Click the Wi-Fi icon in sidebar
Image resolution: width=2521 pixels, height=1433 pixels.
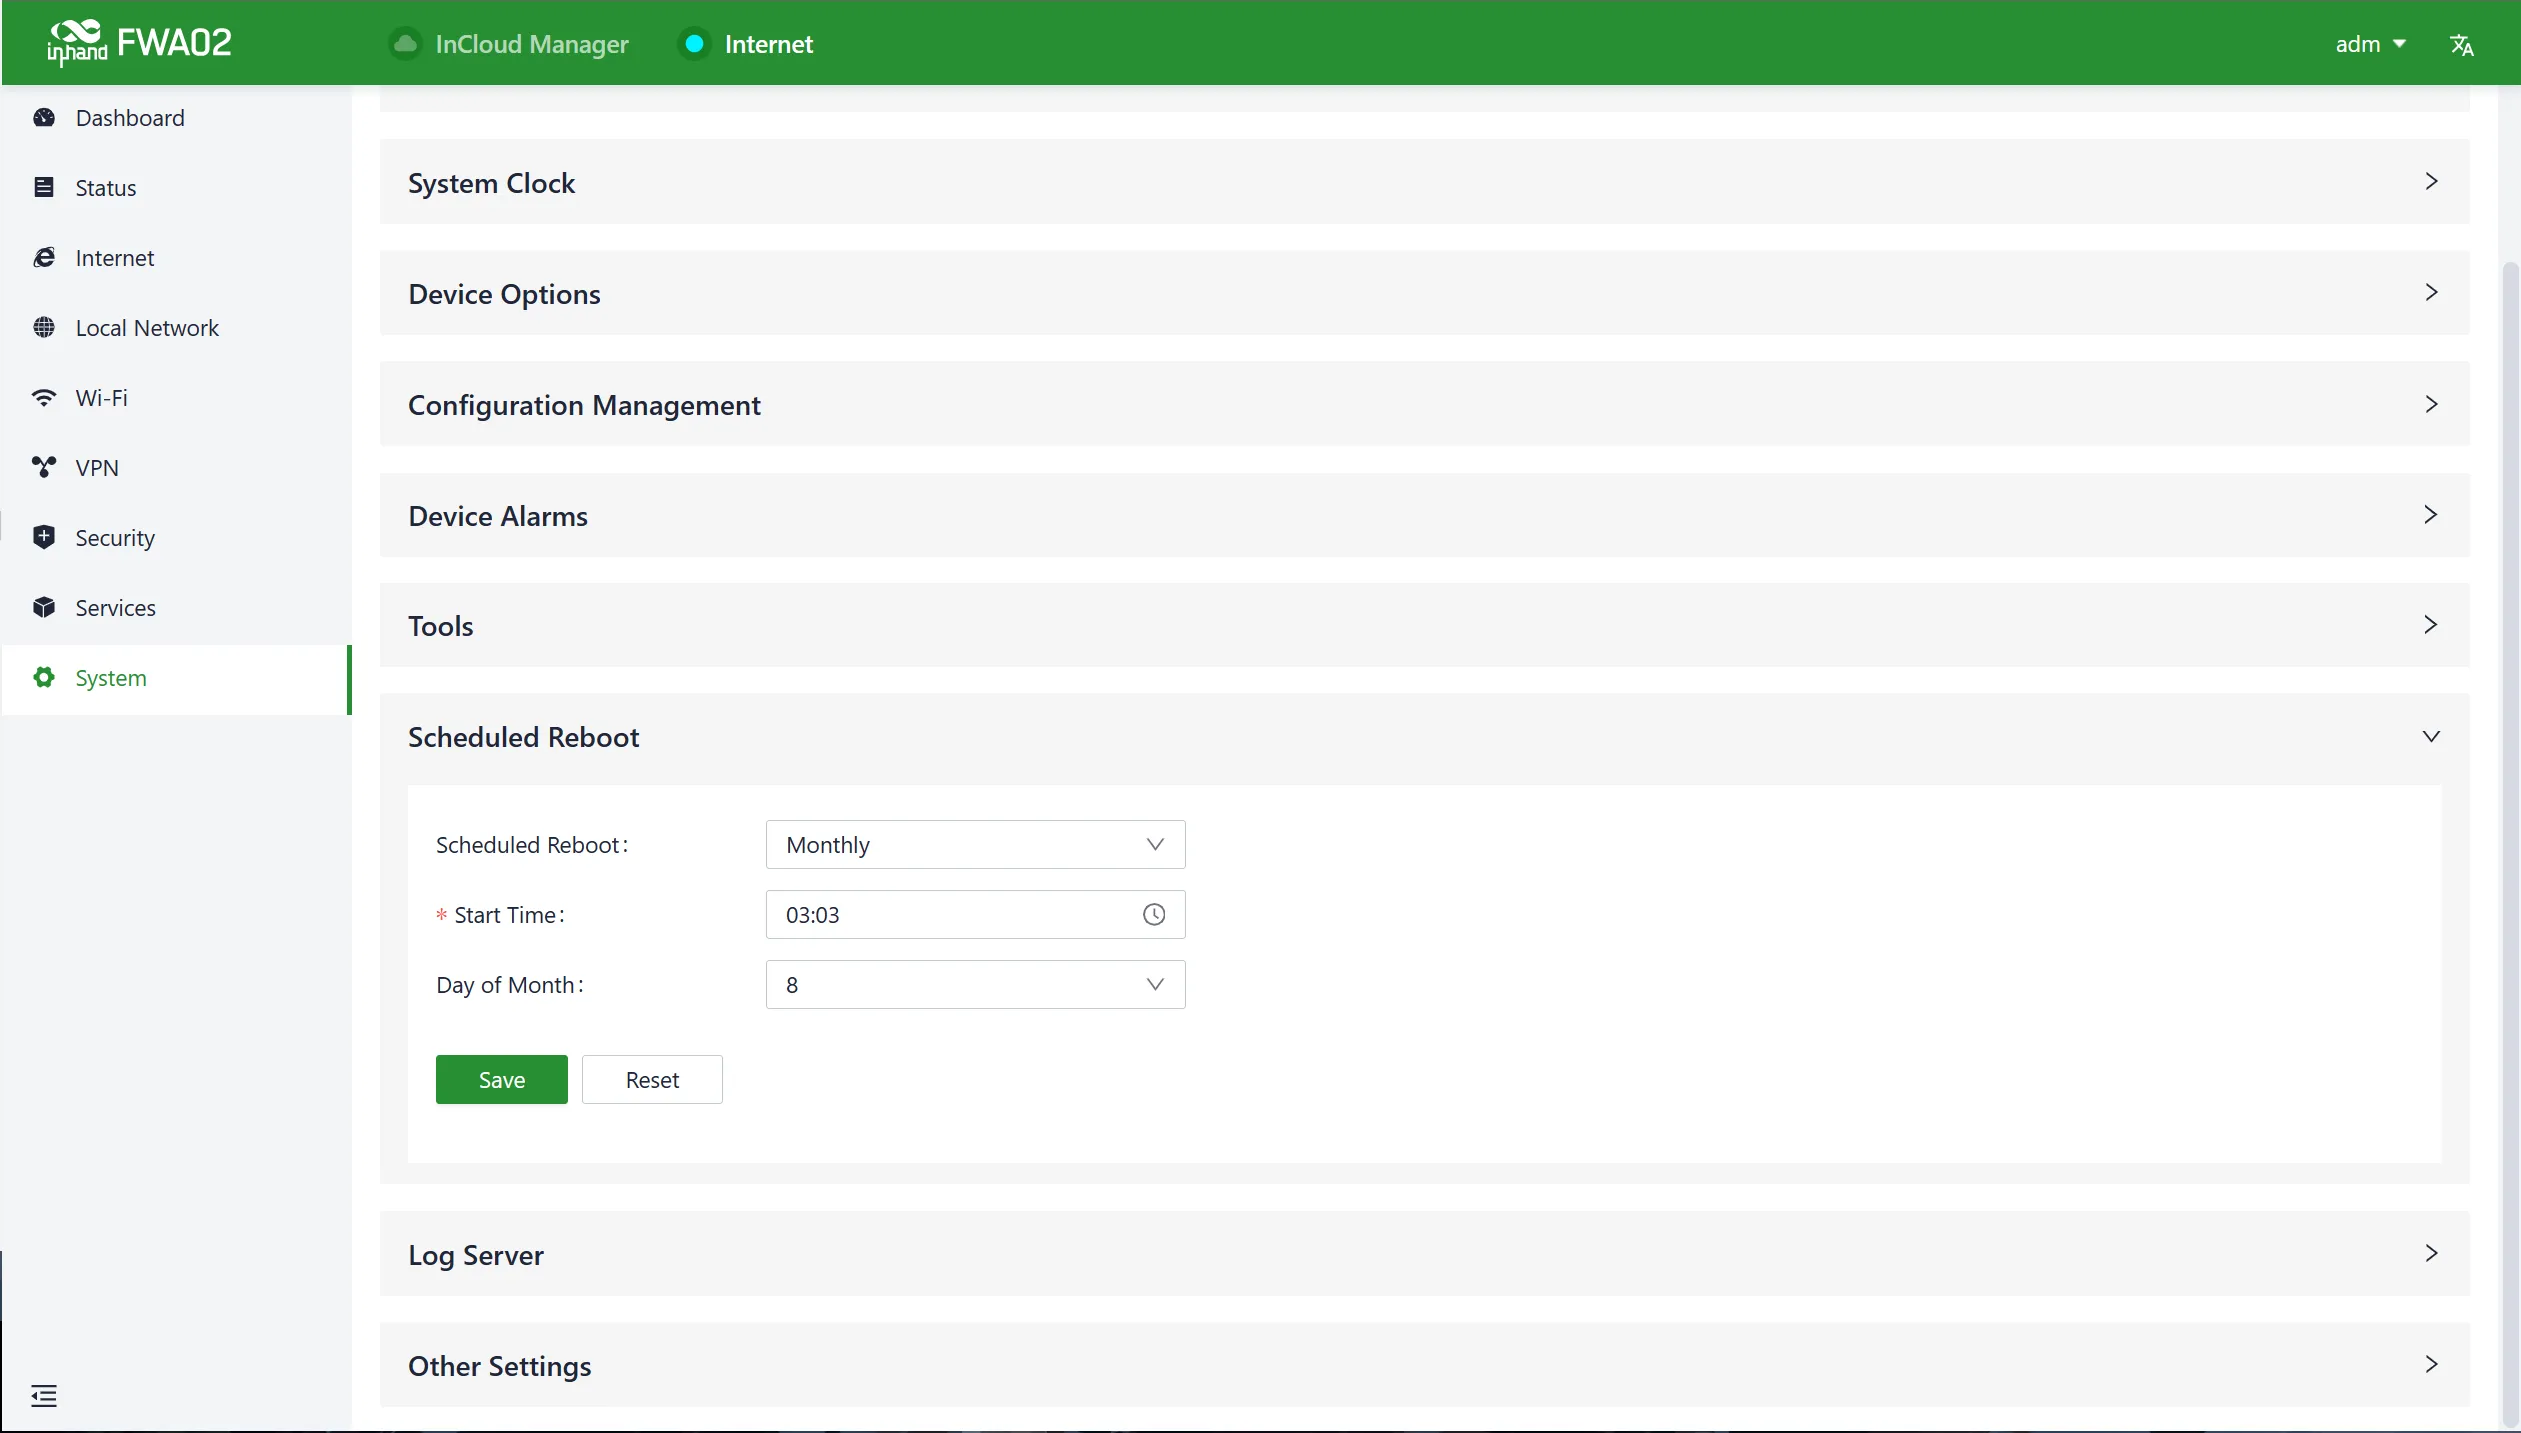click(44, 398)
